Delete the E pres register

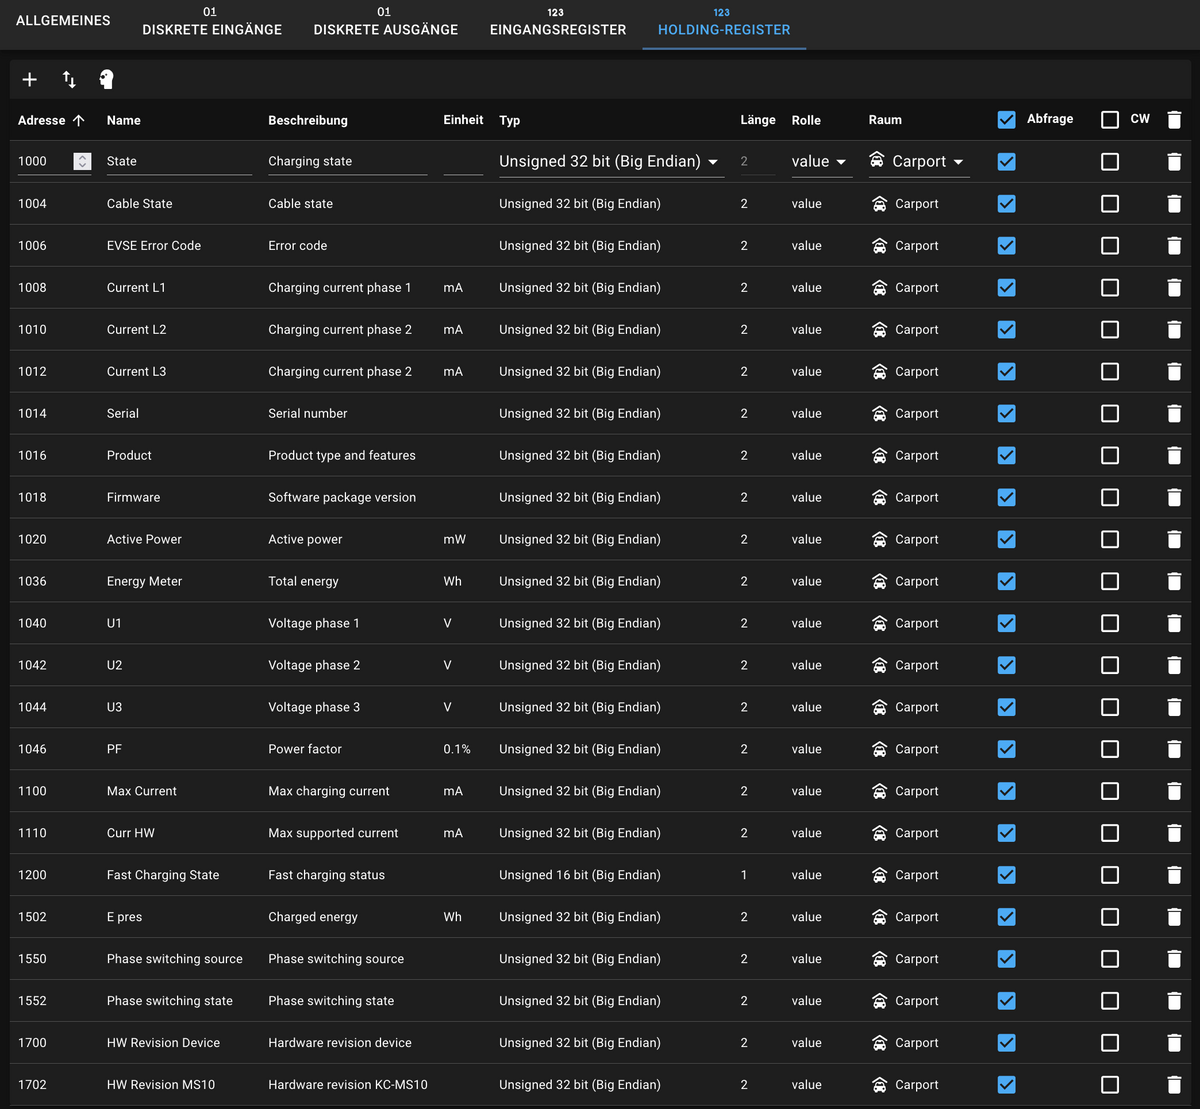pos(1174,917)
